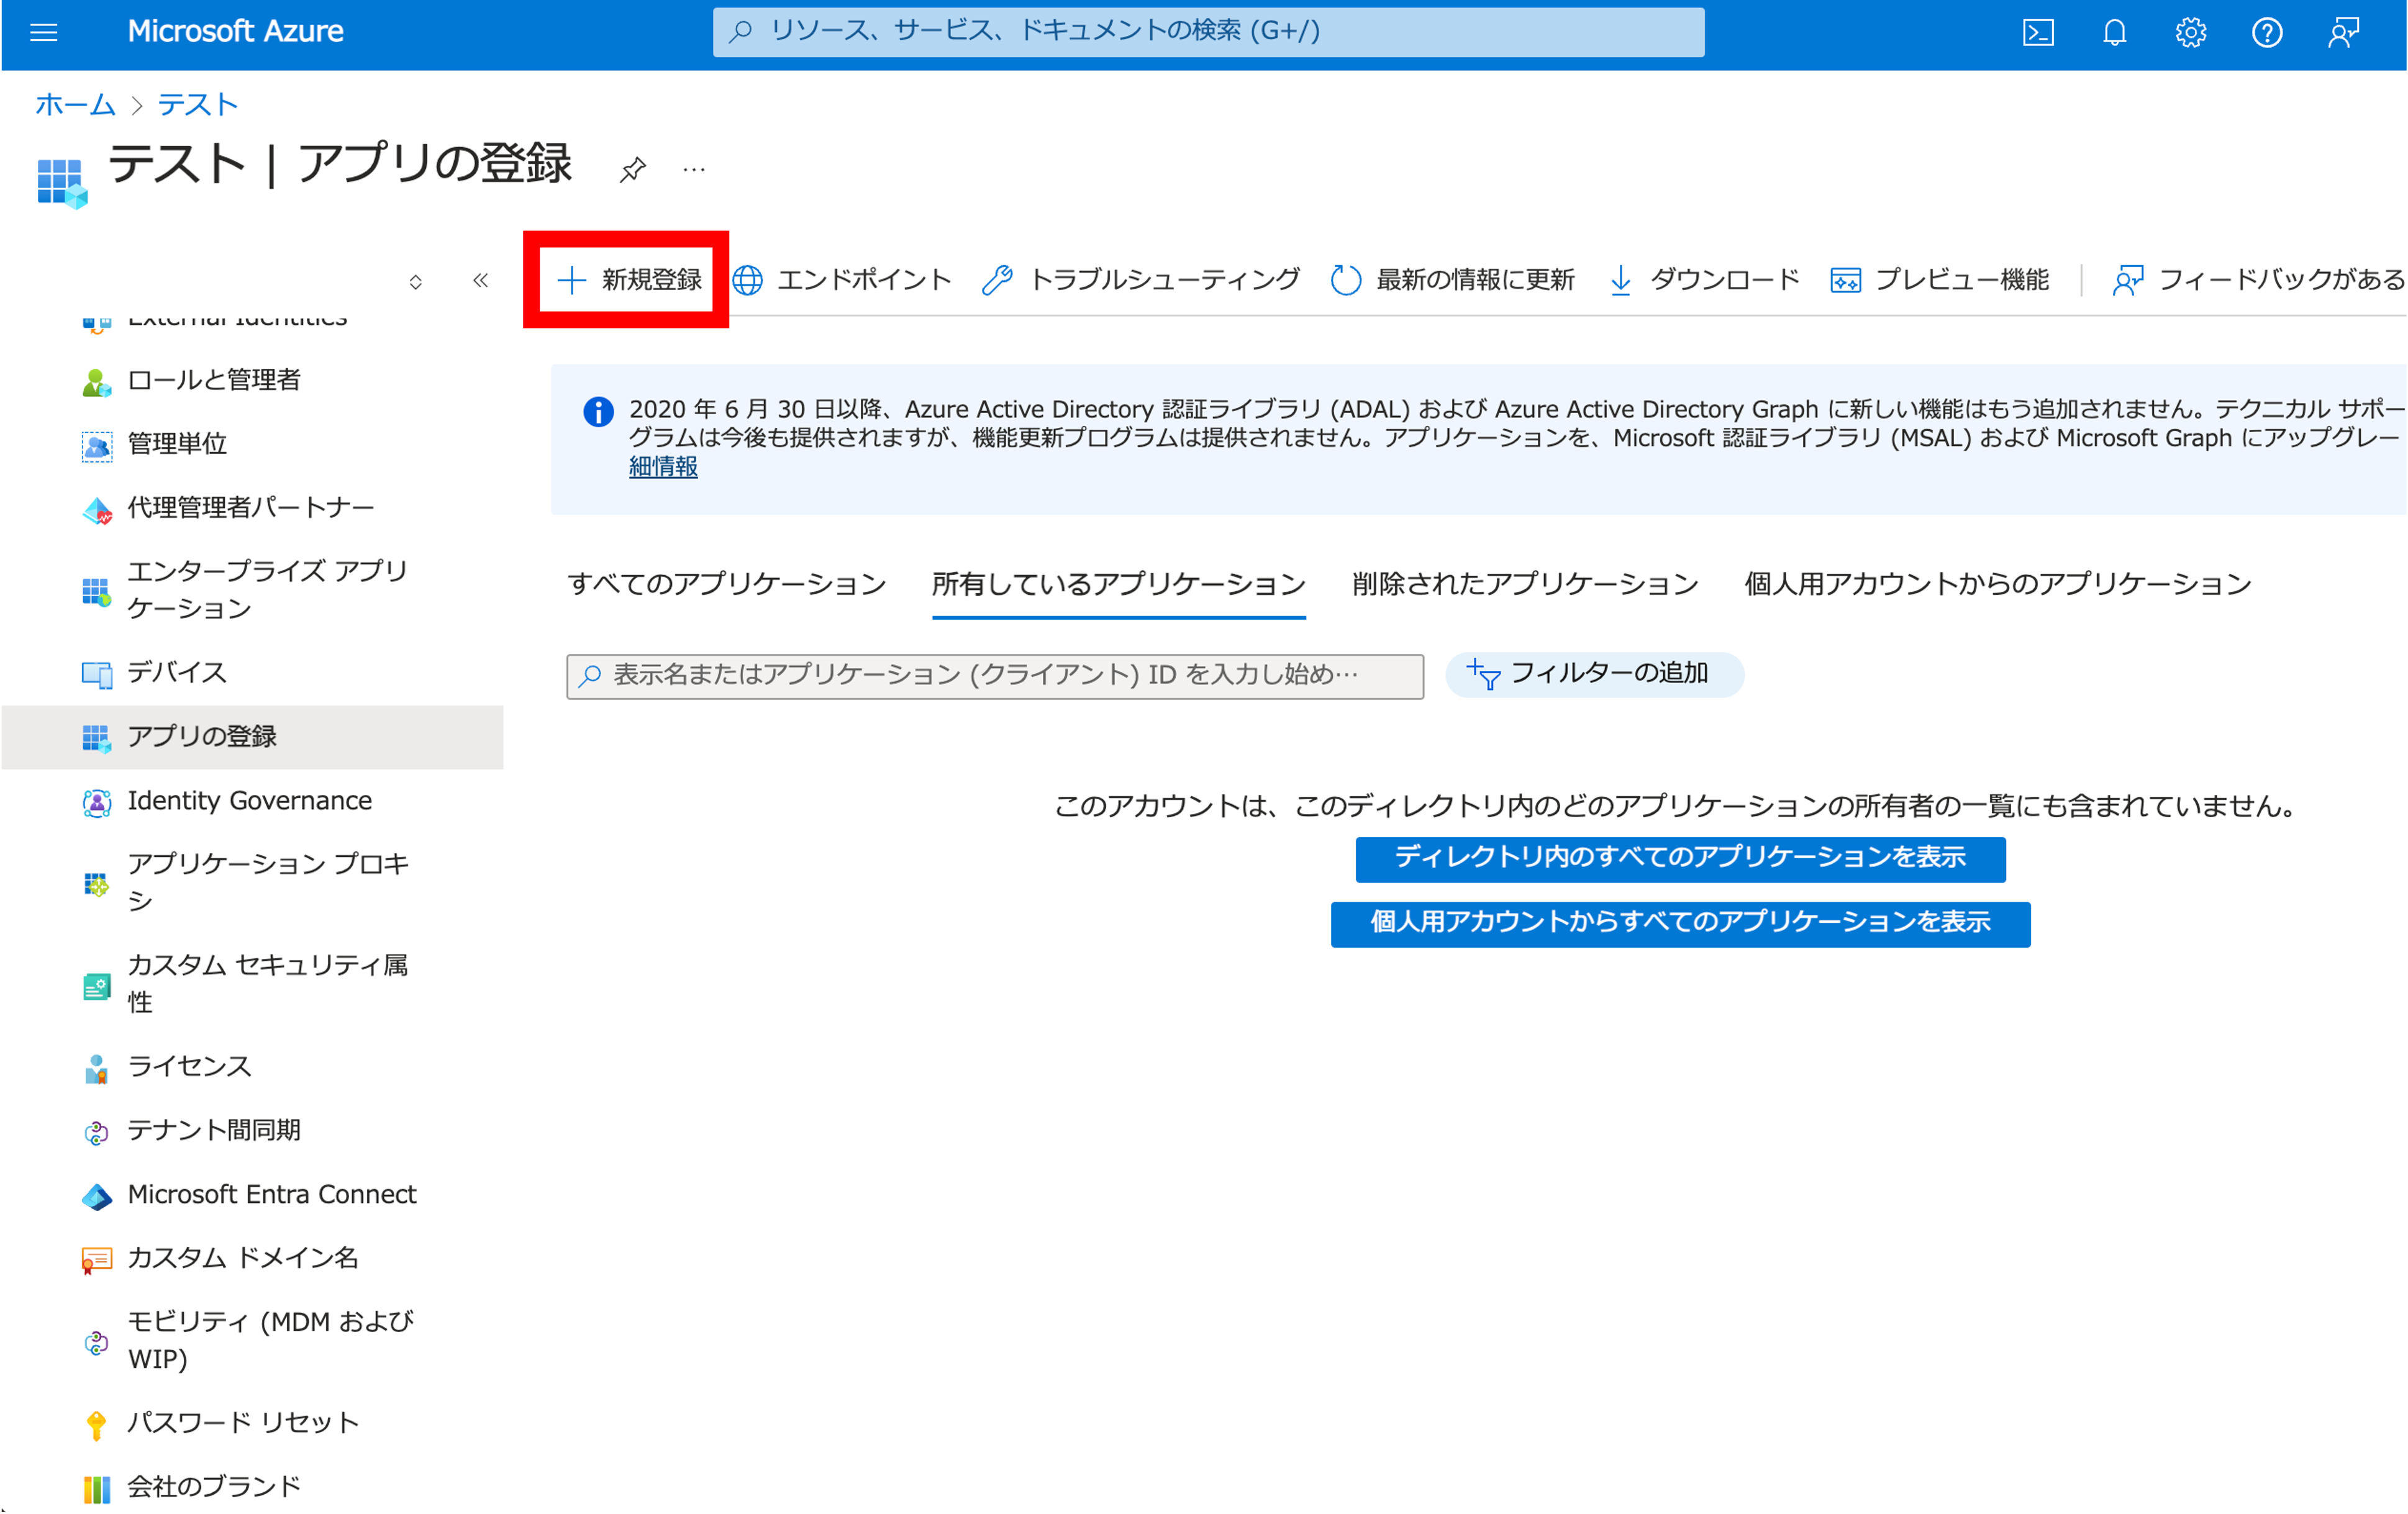Switch to すべてのアプリケーション tab
2408x1514 pixels.
click(727, 583)
